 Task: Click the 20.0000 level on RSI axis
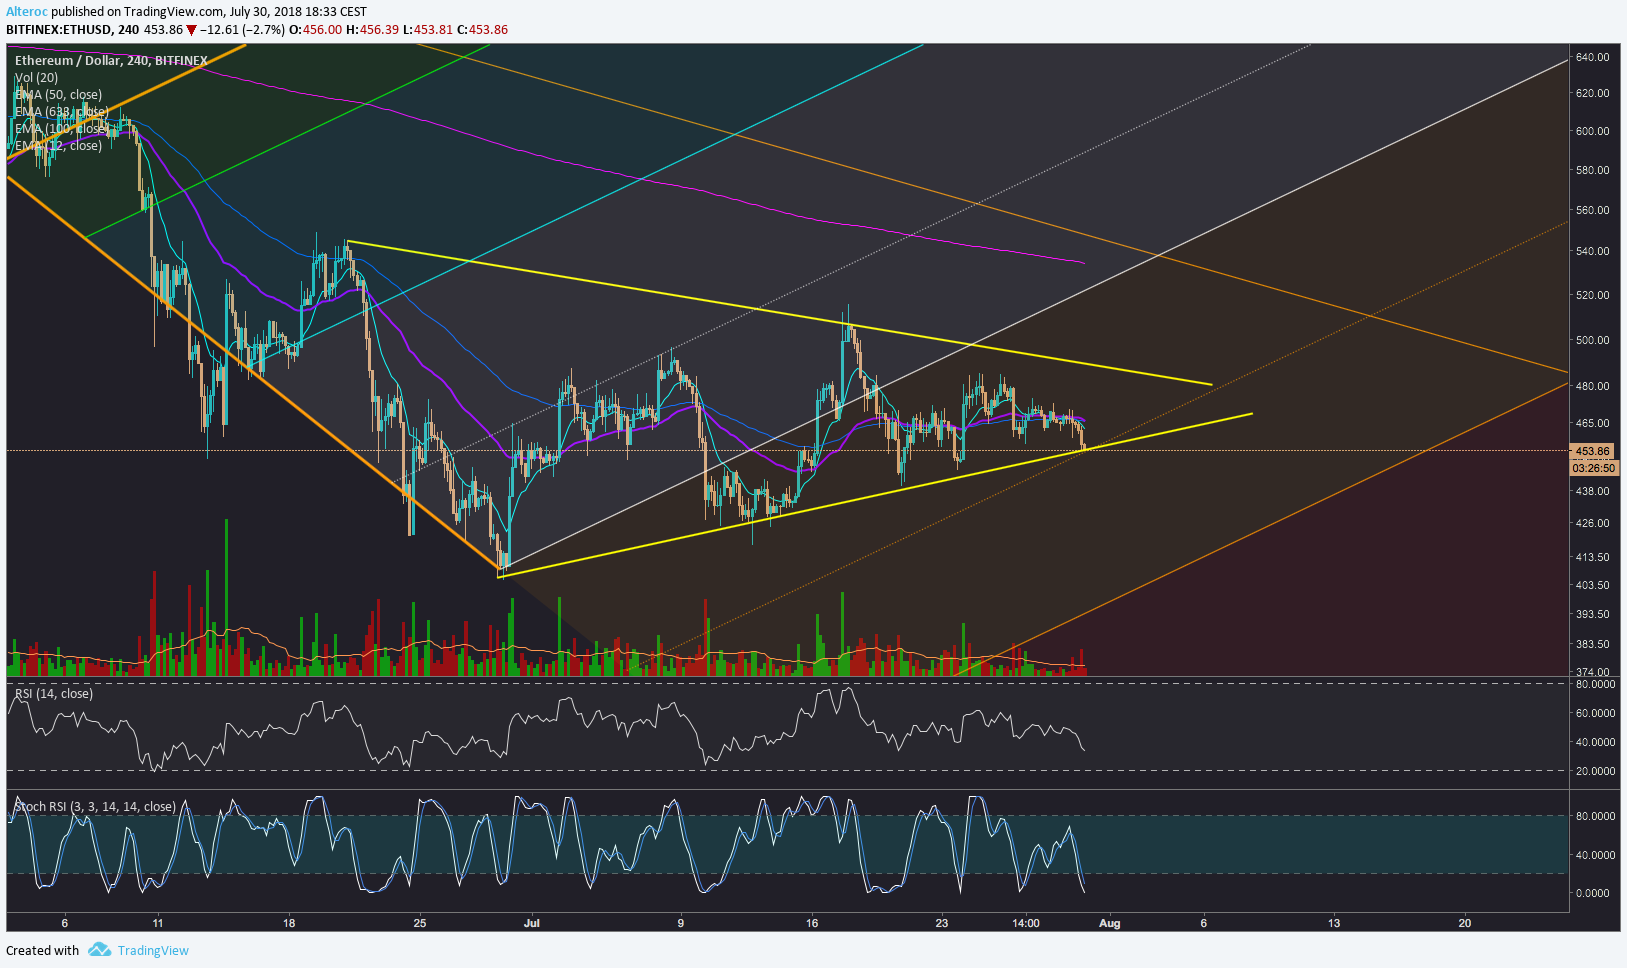pyautogui.click(x=1595, y=771)
